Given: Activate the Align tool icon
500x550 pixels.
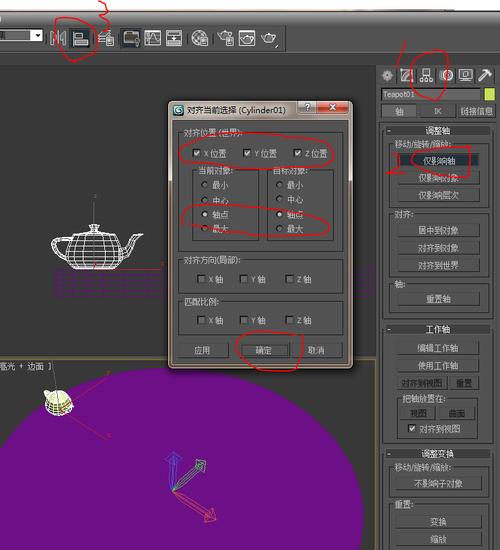Looking at the screenshot, I should coord(80,38).
